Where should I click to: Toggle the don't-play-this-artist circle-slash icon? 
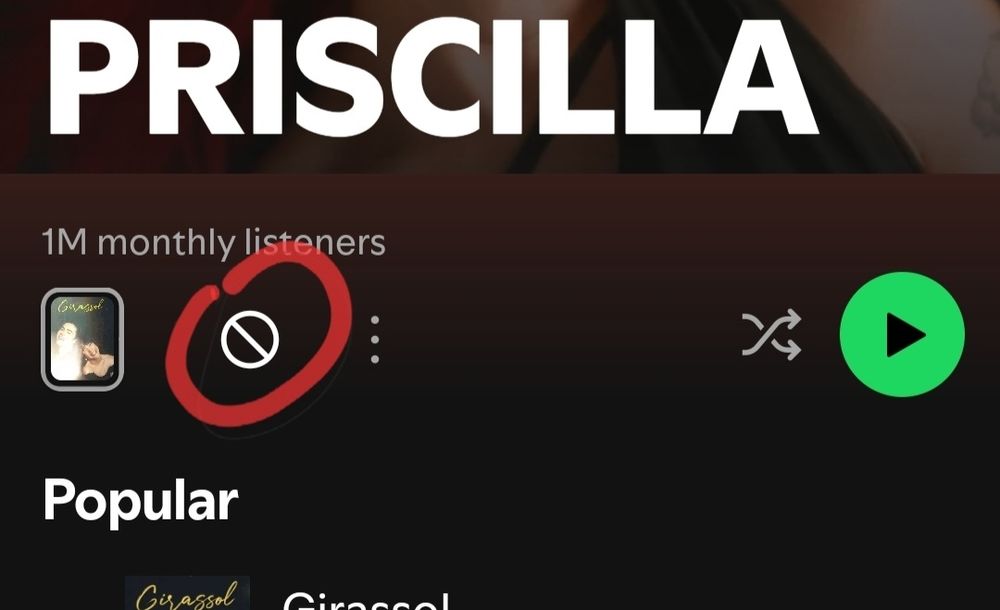(x=250, y=339)
